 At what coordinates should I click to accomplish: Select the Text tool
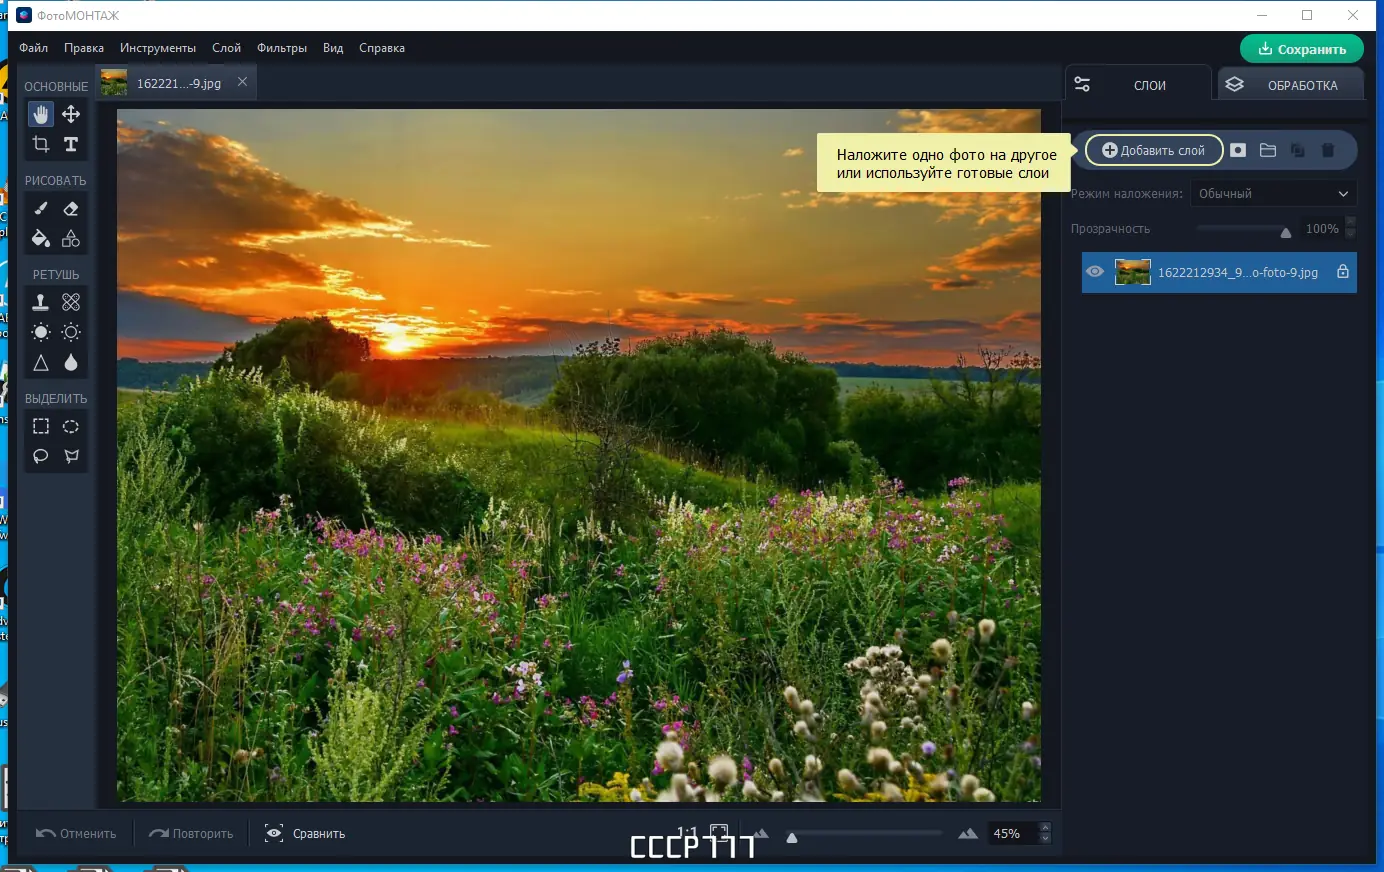coord(71,144)
